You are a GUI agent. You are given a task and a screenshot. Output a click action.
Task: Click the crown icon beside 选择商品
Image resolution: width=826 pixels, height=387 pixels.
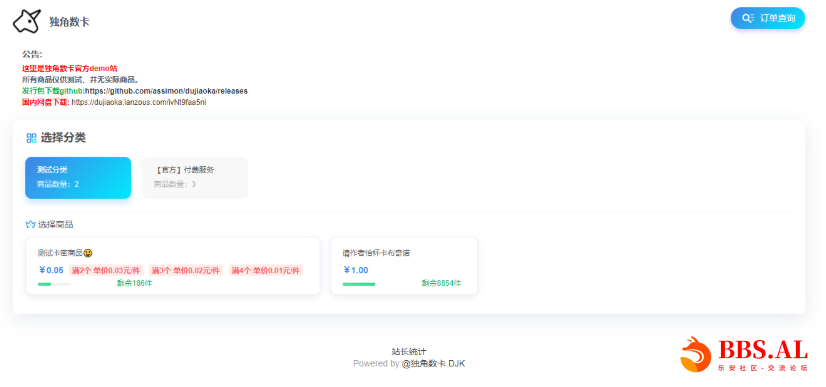[x=31, y=224]
